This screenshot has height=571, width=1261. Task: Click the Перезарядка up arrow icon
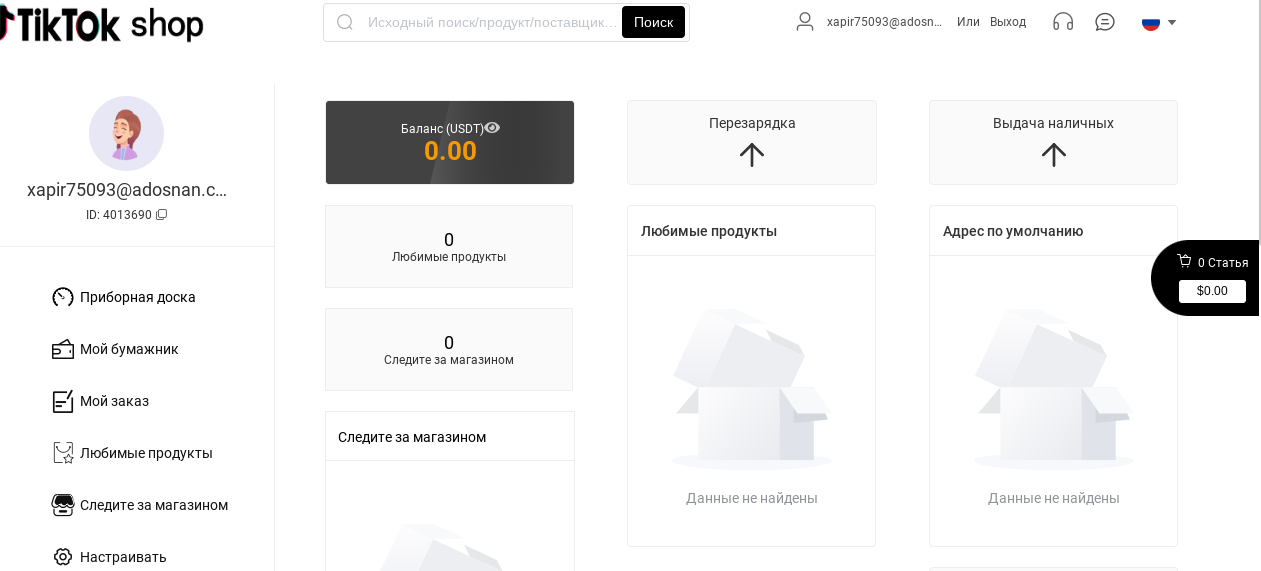tap(752, 154)
